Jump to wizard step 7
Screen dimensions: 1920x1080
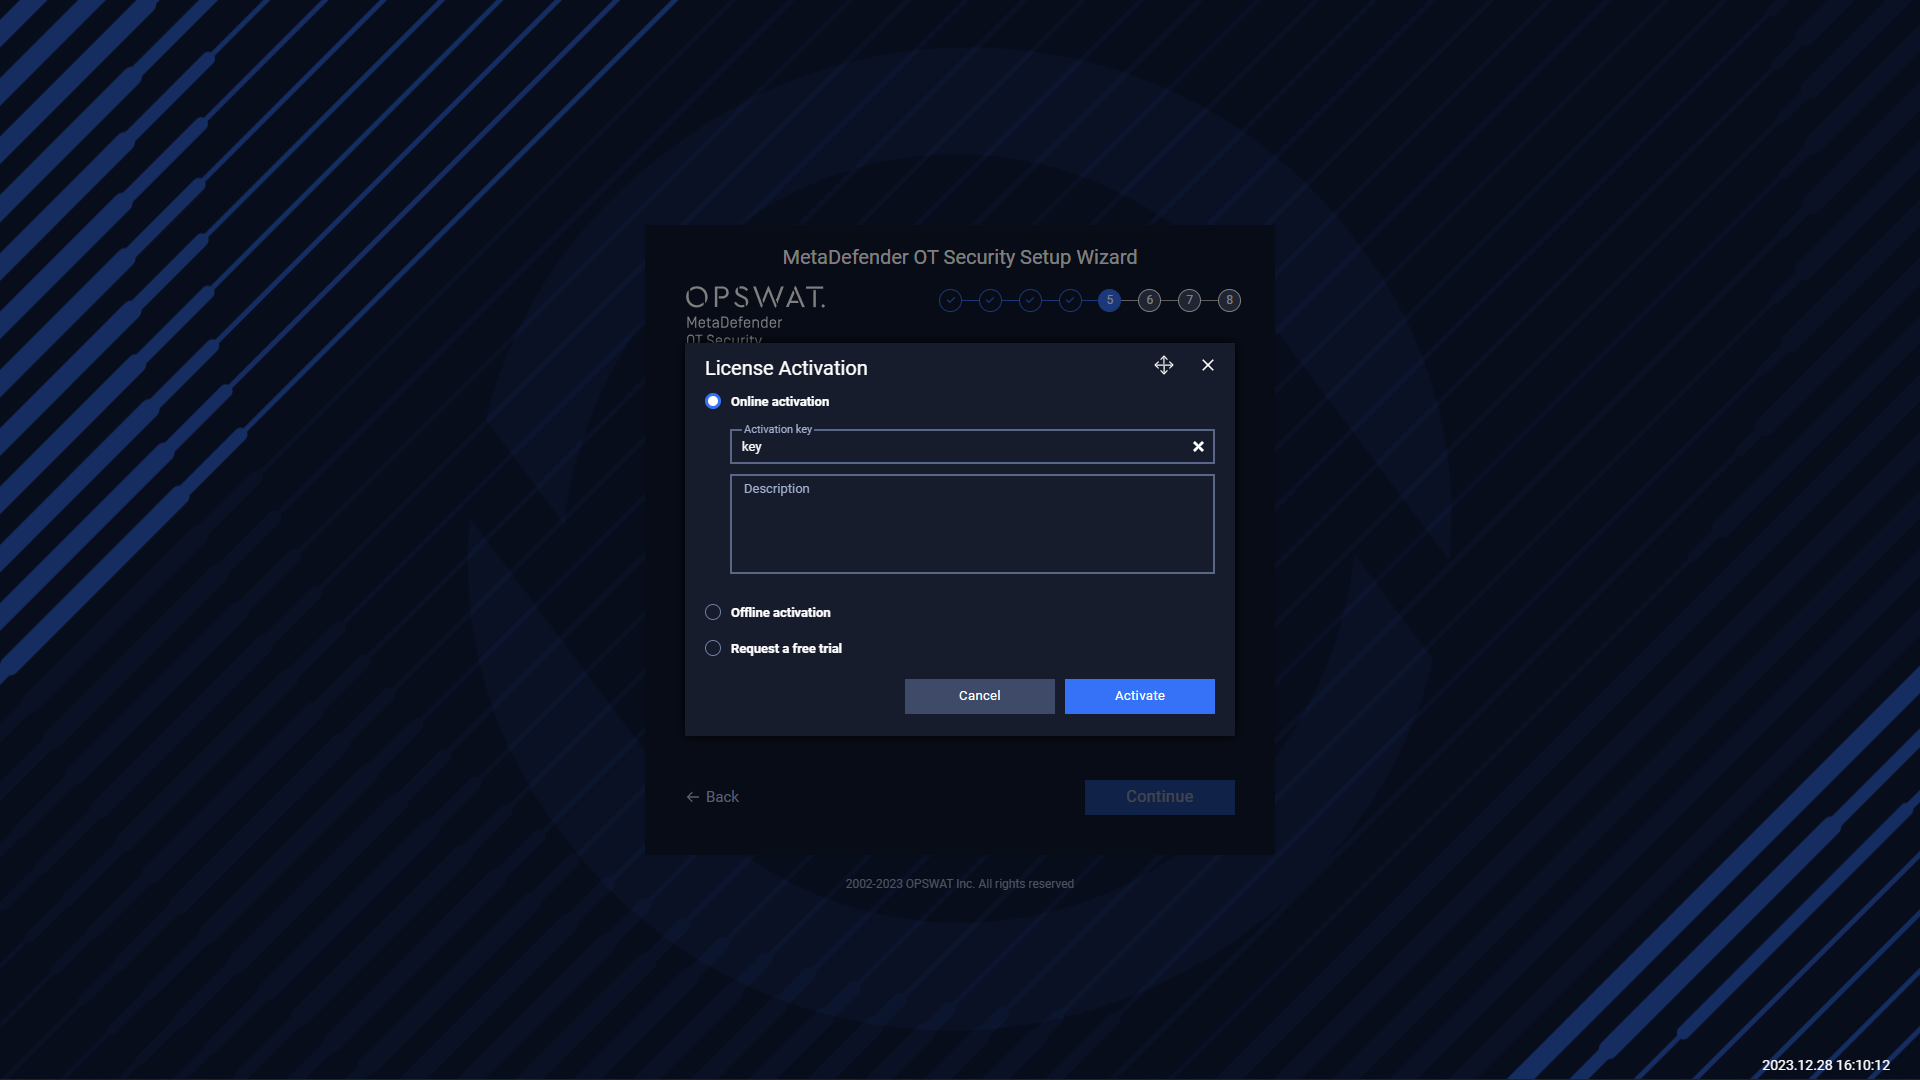pyautogui.click(x=1189, y=300)
